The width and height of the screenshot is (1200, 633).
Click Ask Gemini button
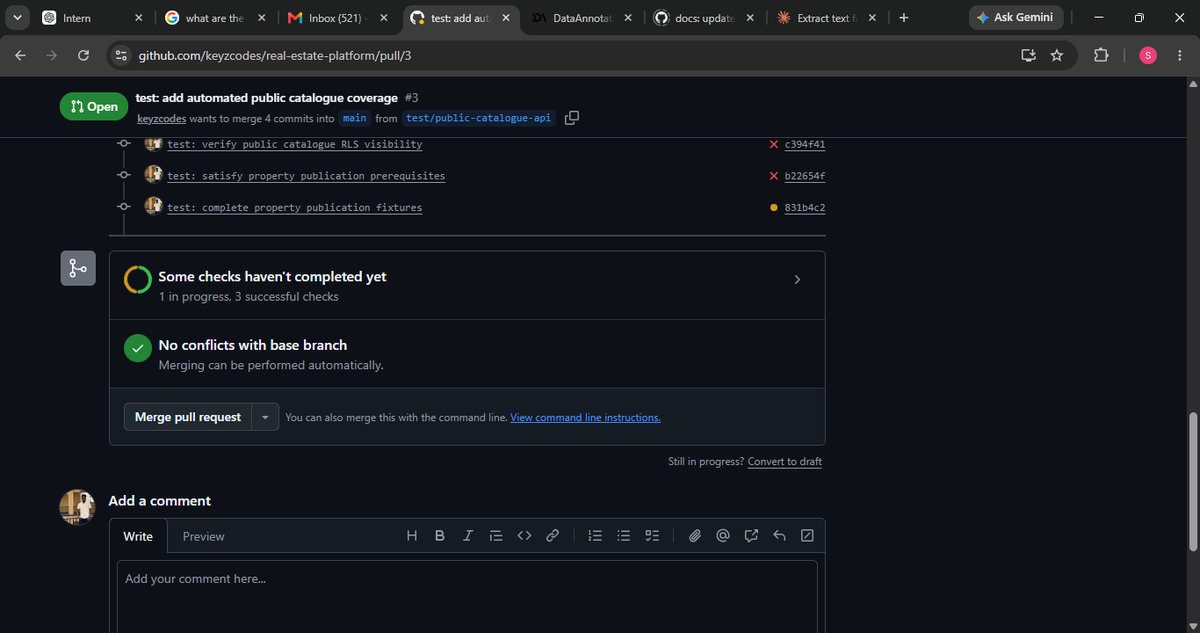coord(1015,18)
